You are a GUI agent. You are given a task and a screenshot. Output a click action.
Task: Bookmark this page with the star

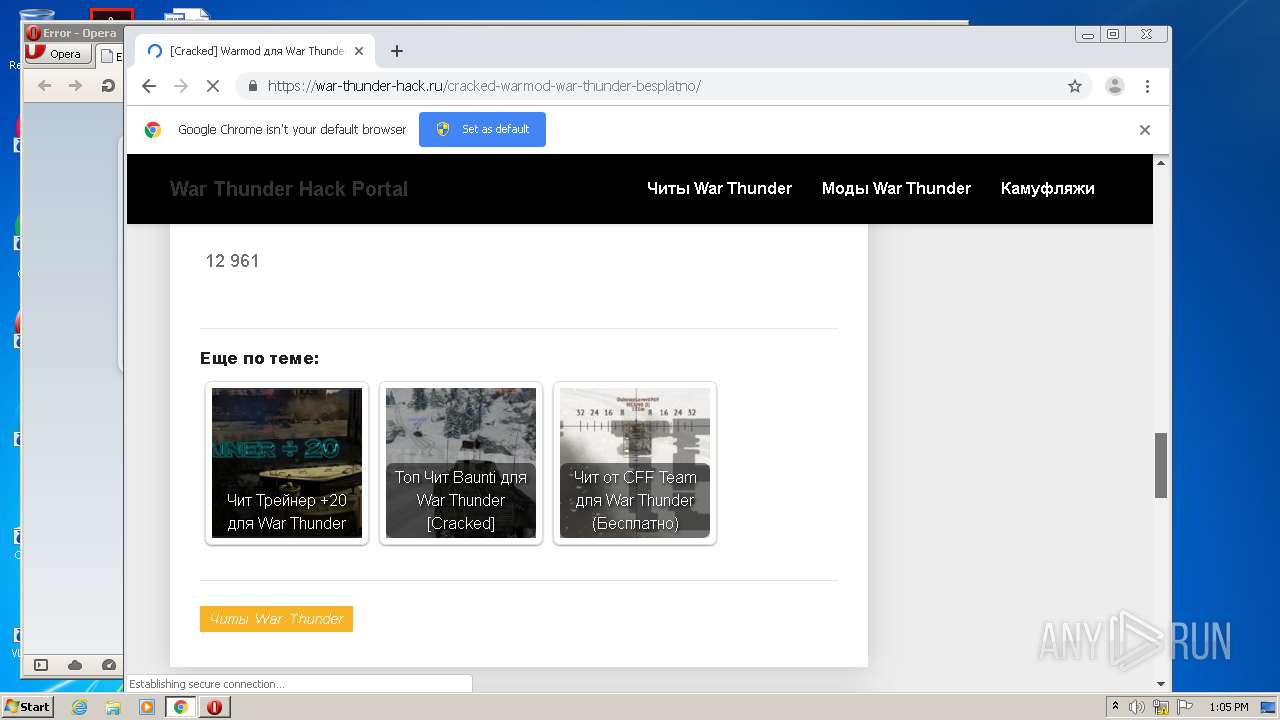pyautogui.click(x=1075, y=86)
